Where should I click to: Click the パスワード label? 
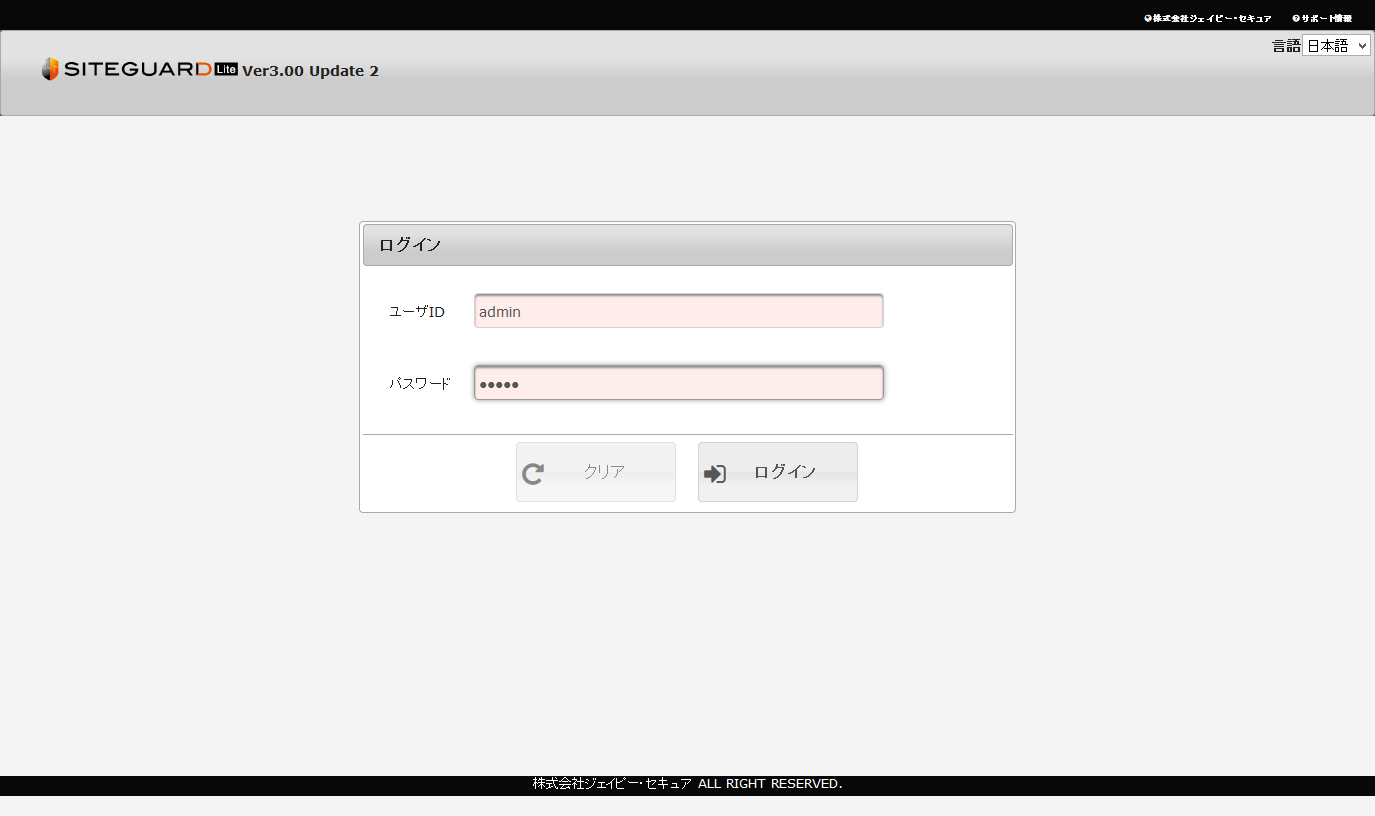tap(420, 383)
